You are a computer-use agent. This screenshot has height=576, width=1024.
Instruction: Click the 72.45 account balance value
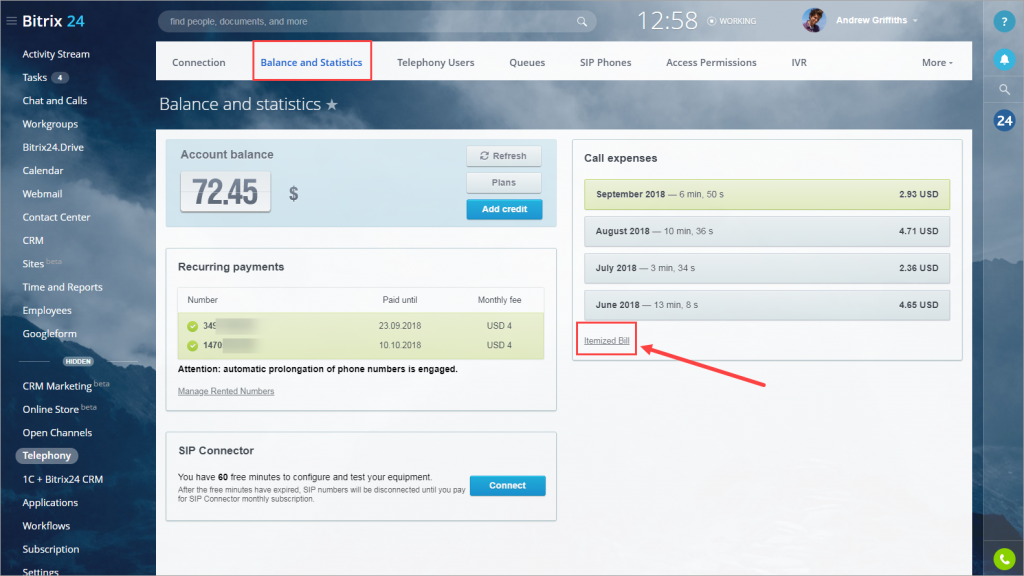click(225, 192)
